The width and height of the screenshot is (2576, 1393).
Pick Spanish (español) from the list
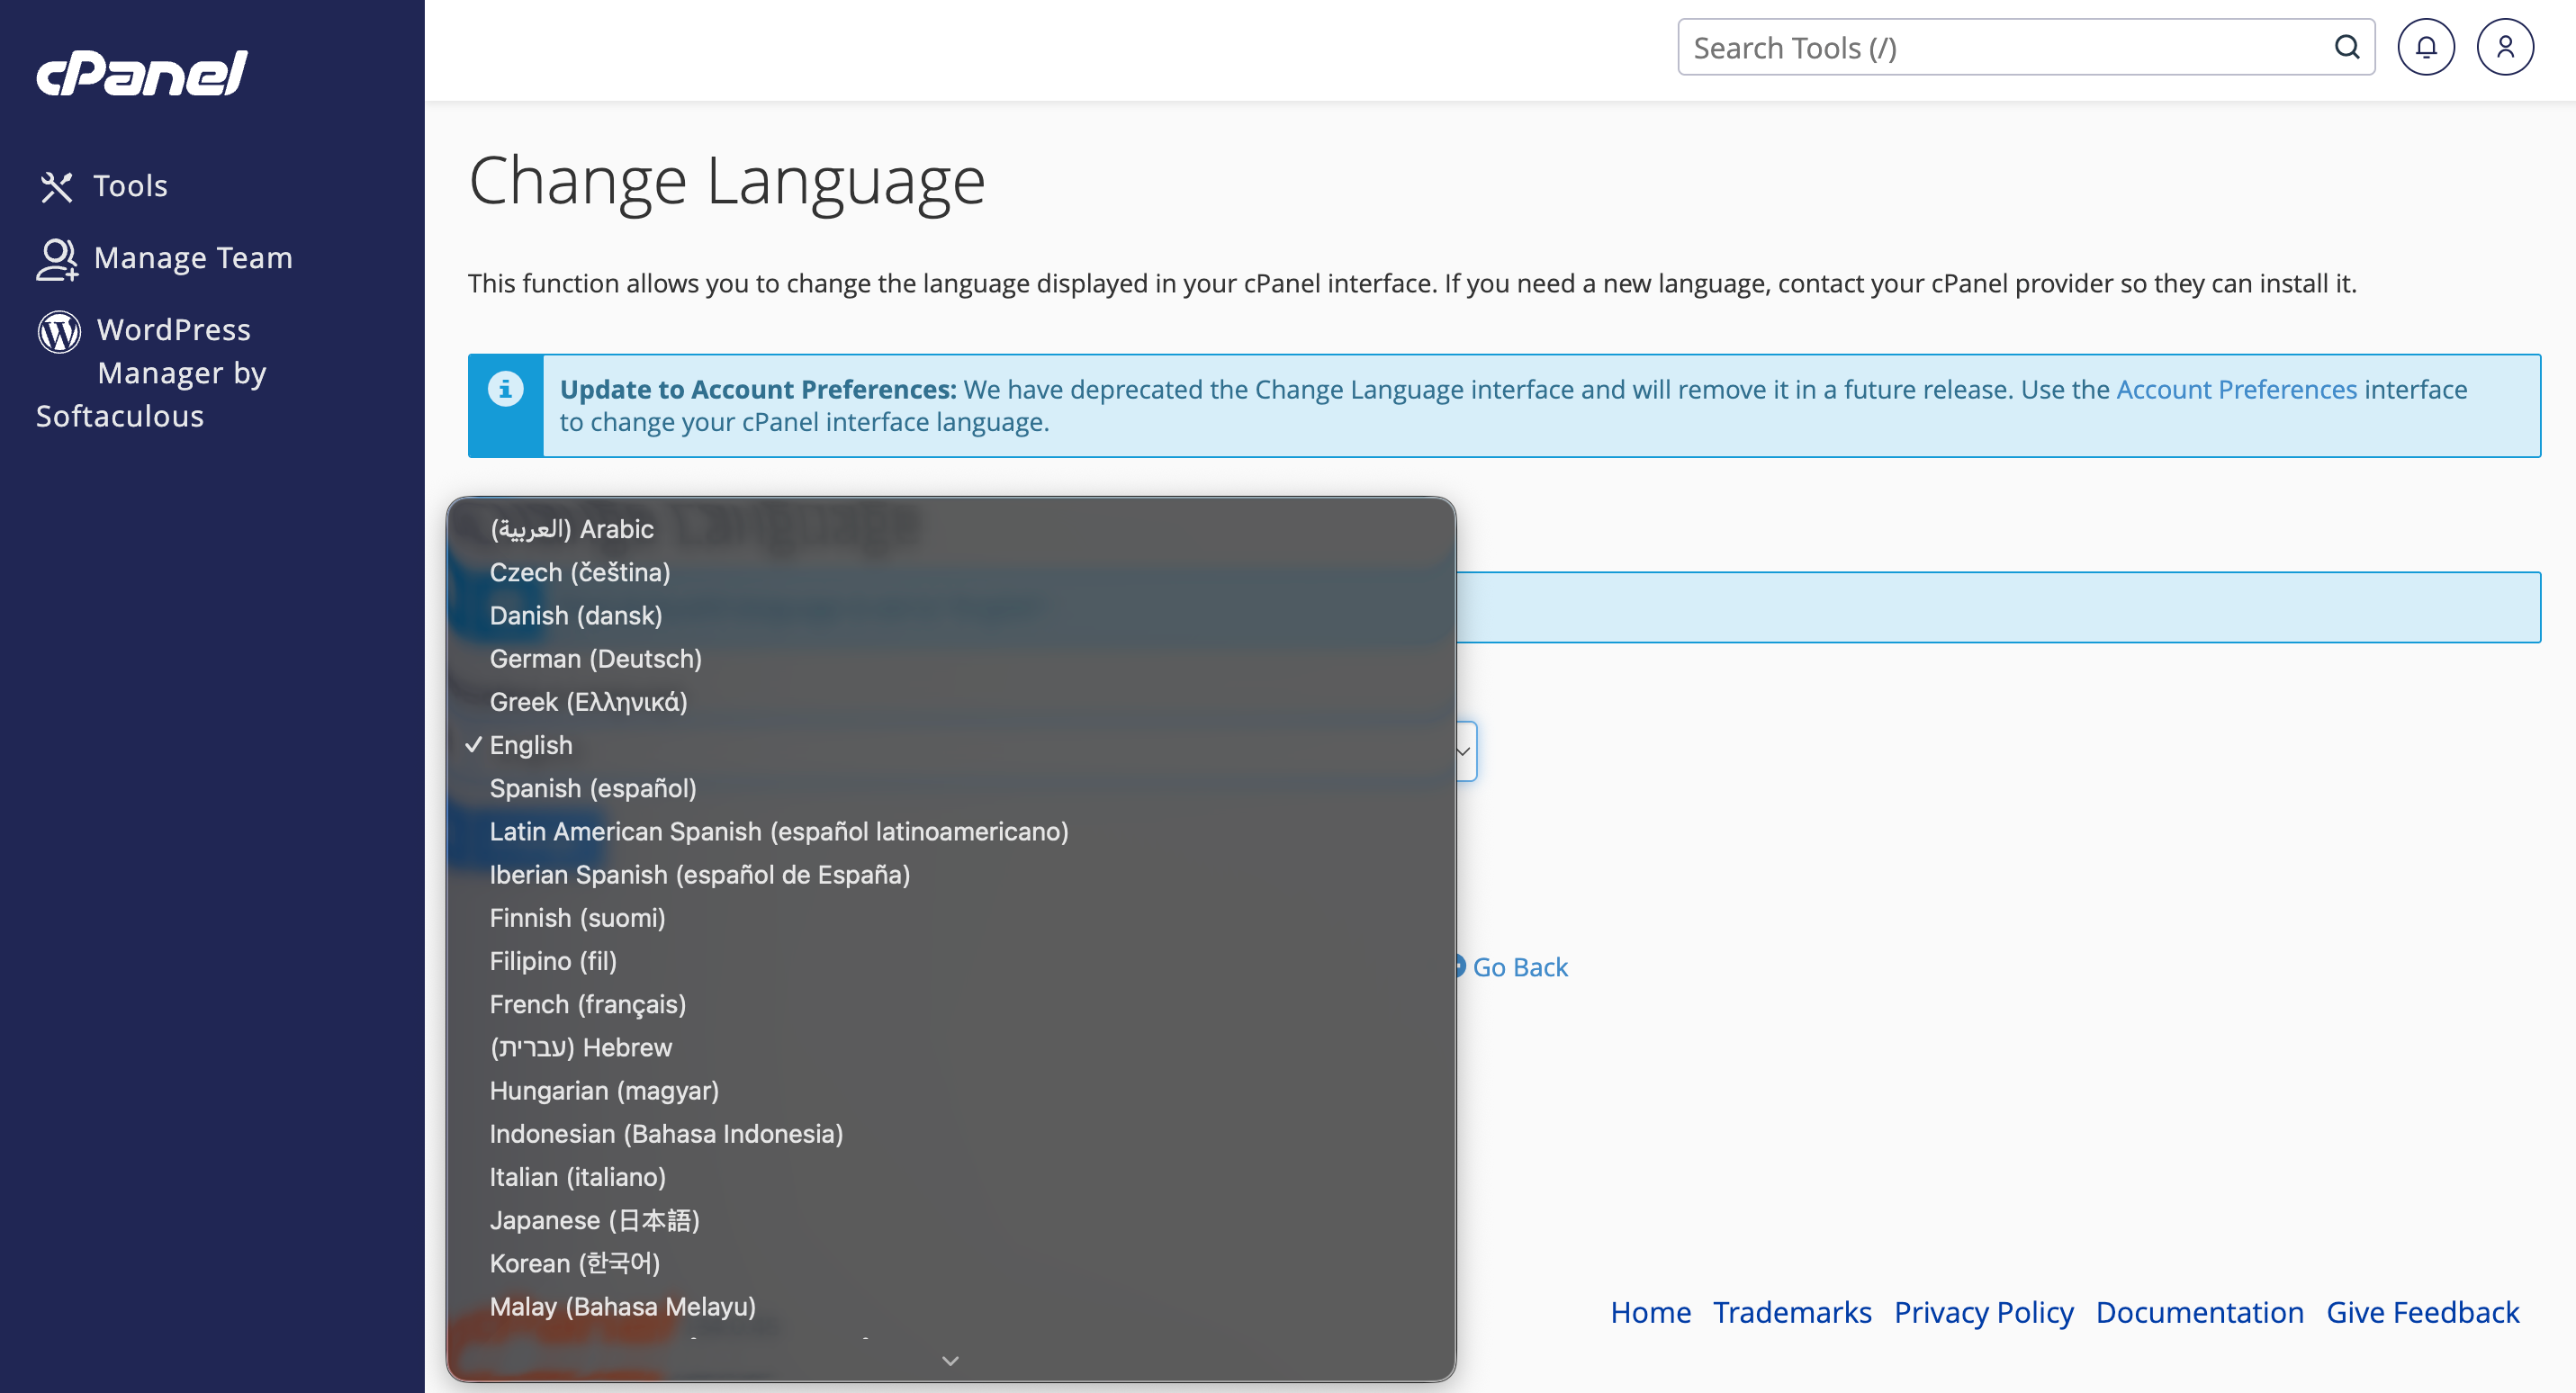coord(950,788)
